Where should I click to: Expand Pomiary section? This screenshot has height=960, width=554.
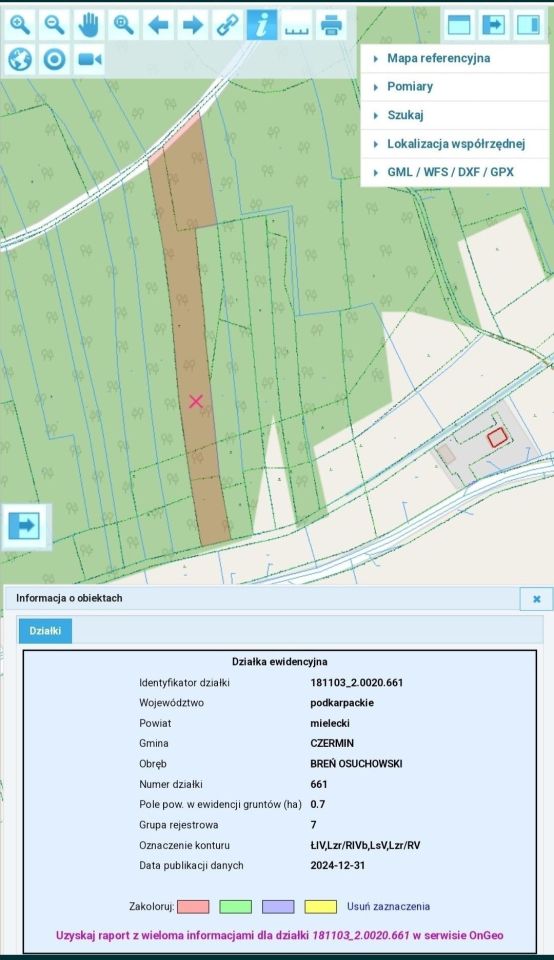[x=455, y=86]
